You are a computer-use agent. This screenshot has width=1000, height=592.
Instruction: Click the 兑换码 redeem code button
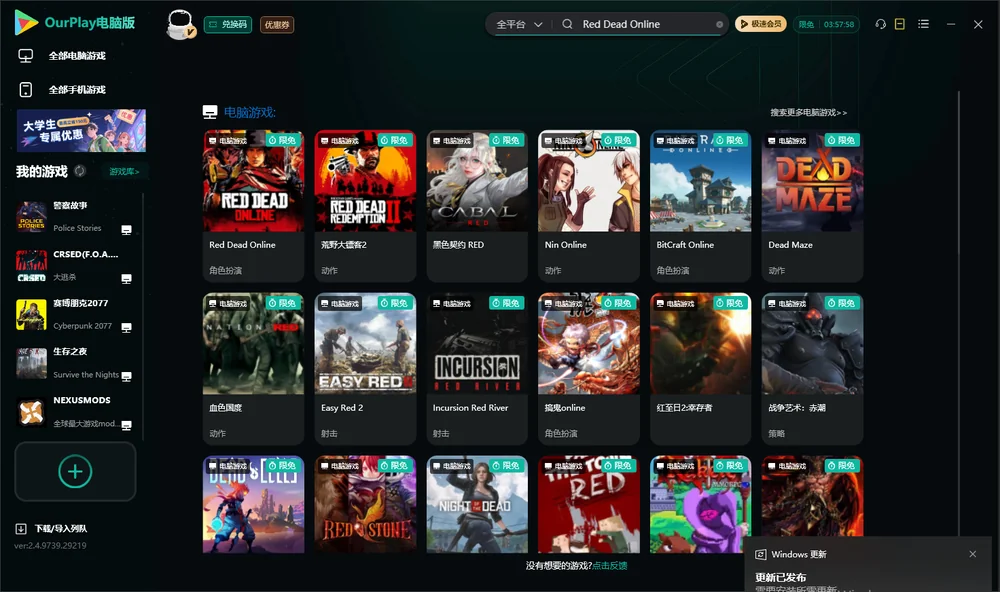228,24
